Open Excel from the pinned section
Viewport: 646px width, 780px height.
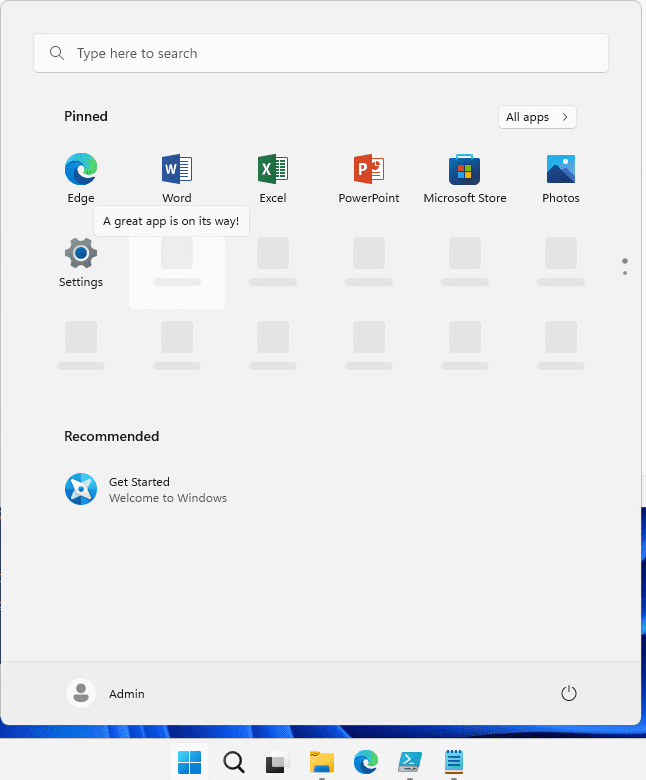[273, 179]
